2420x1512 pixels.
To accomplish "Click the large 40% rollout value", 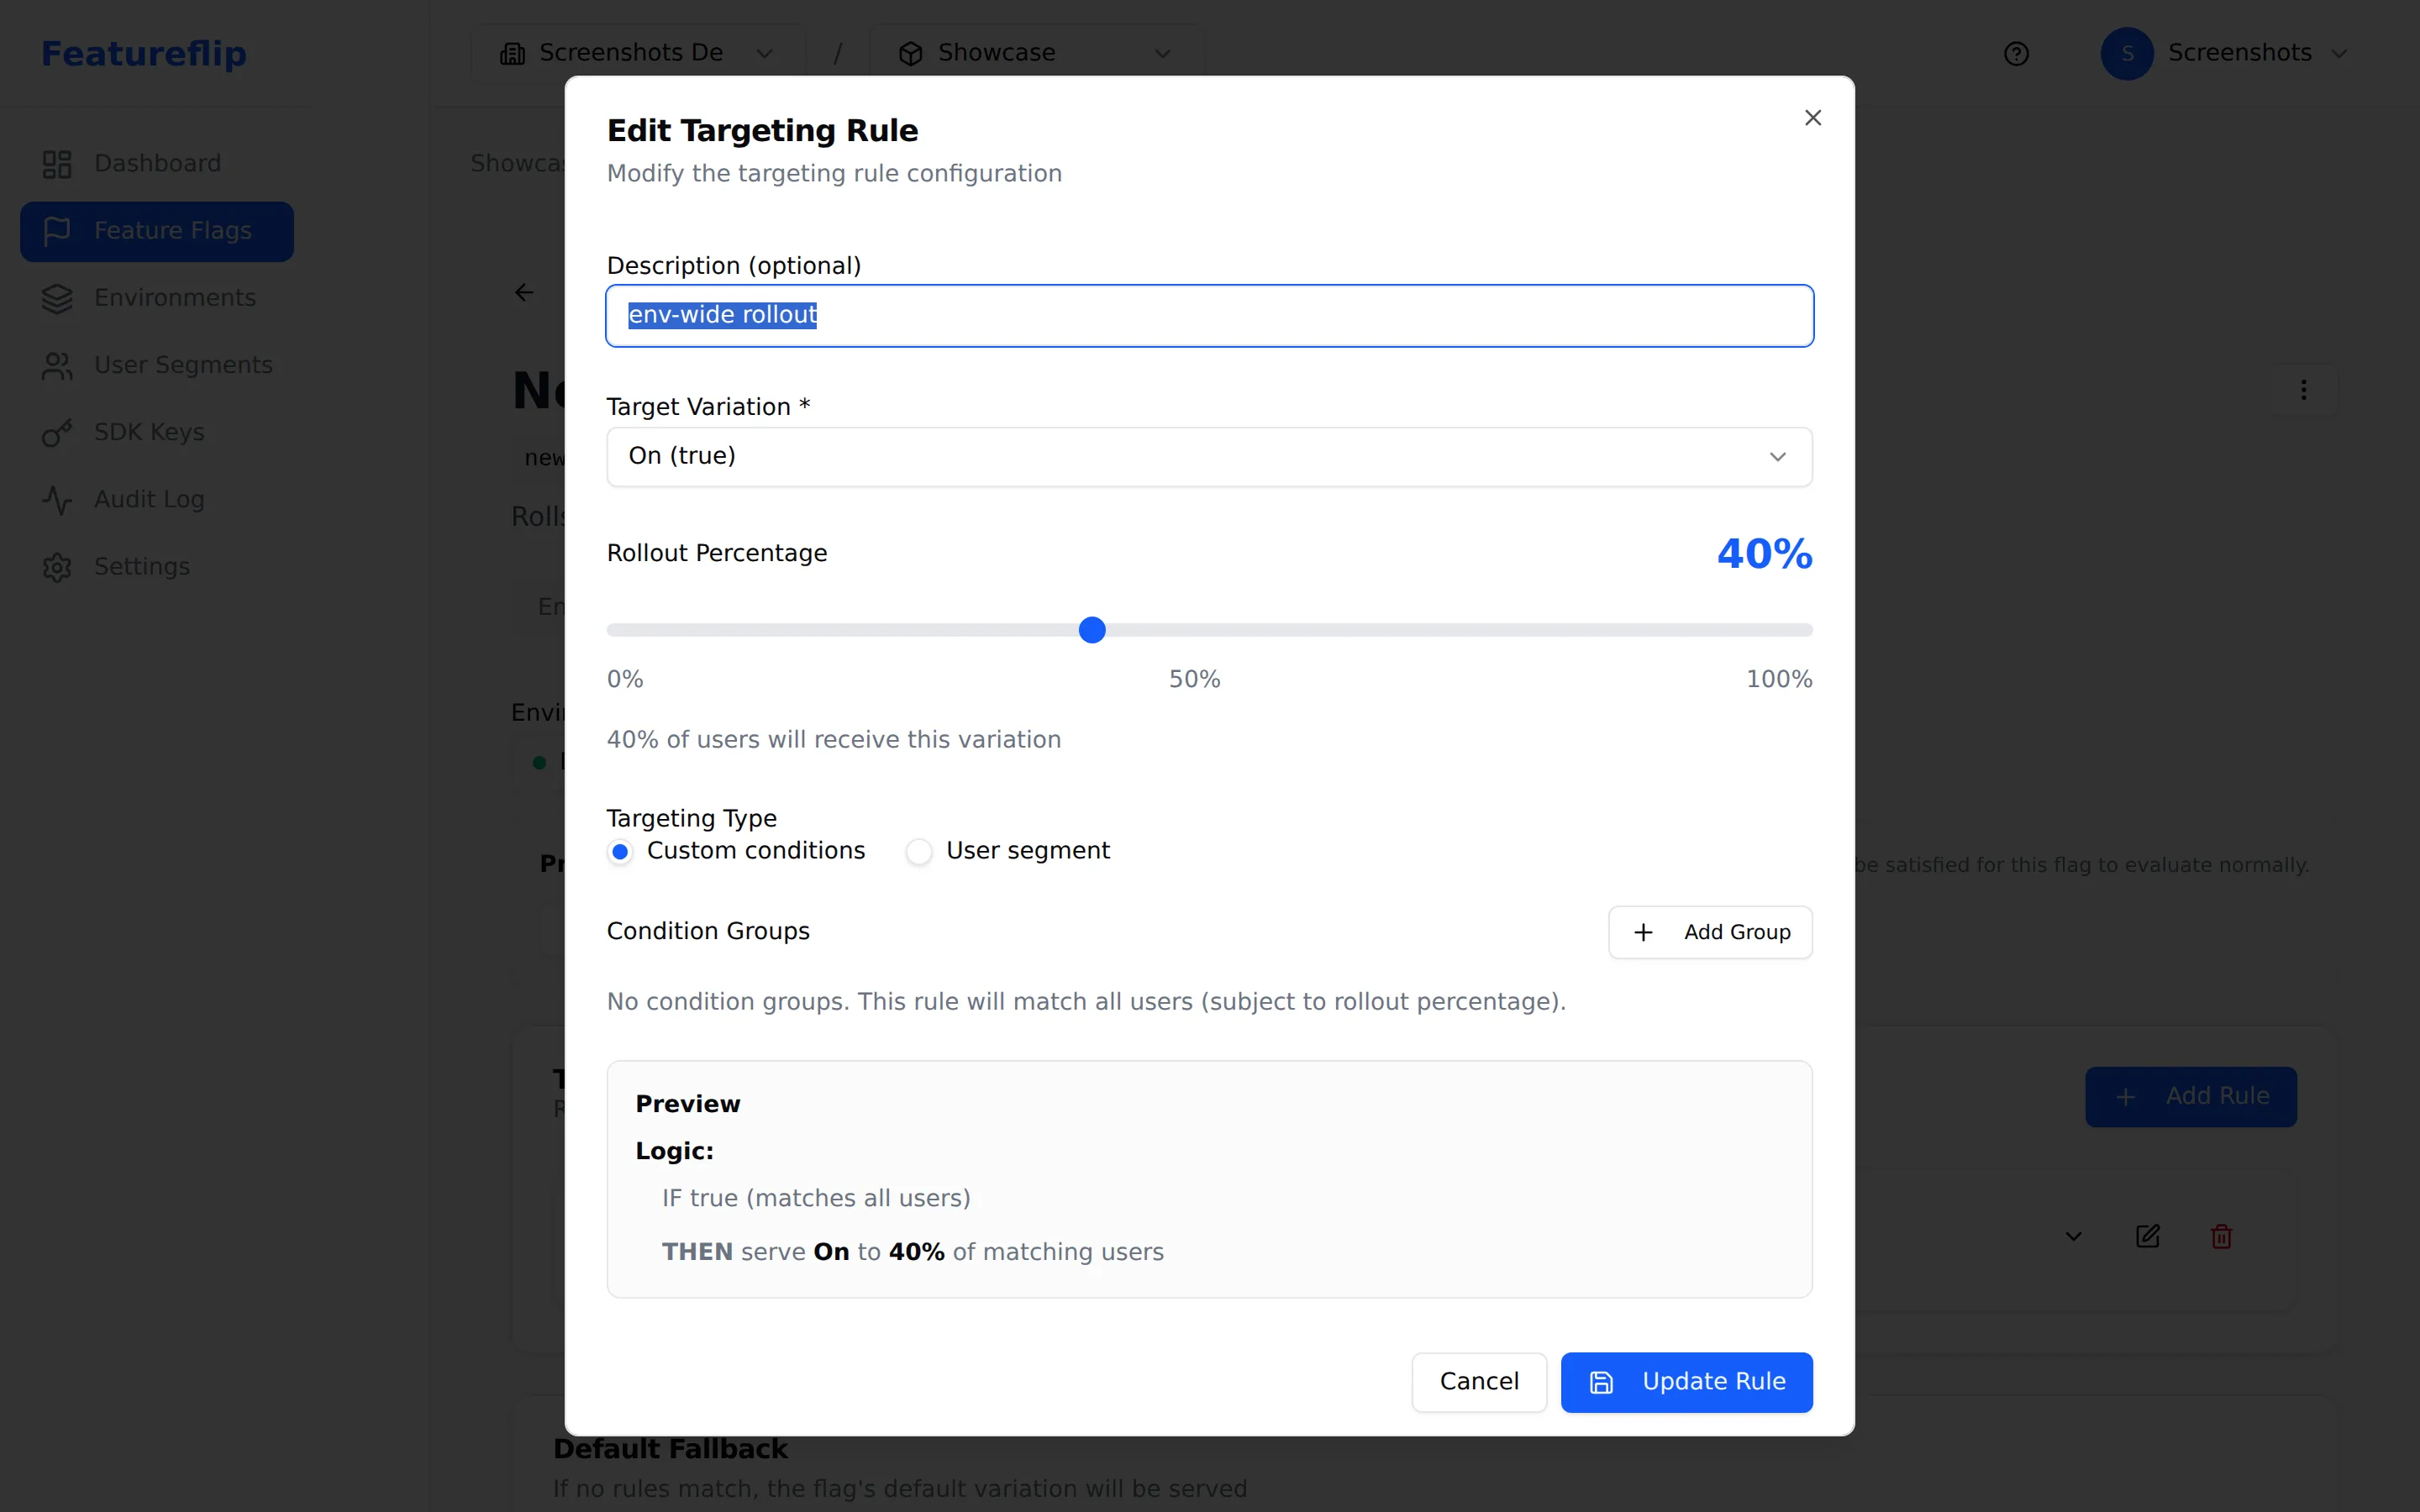I will (x=1764, y=554).
